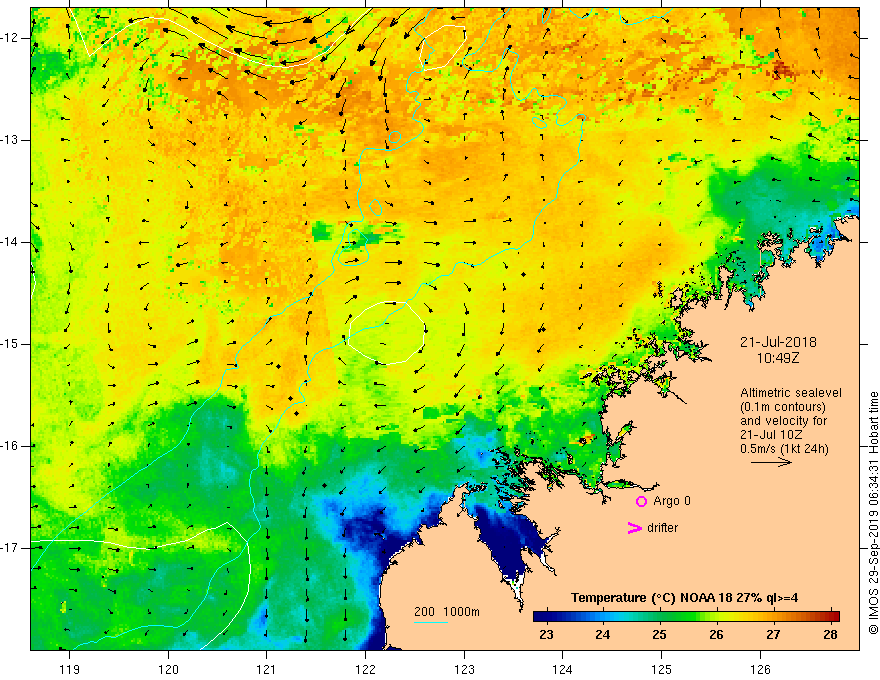
Task: Click longitude axis label 124
Action: point(563,669)
